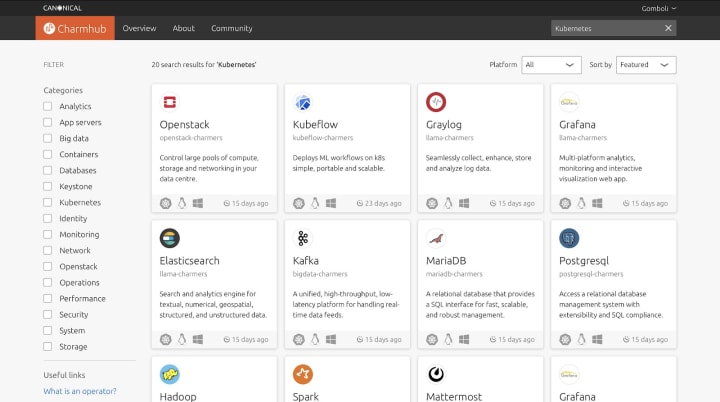Click the Postgresql elephant logo icon
Screen dimensions: 720x402
(569, 238)
